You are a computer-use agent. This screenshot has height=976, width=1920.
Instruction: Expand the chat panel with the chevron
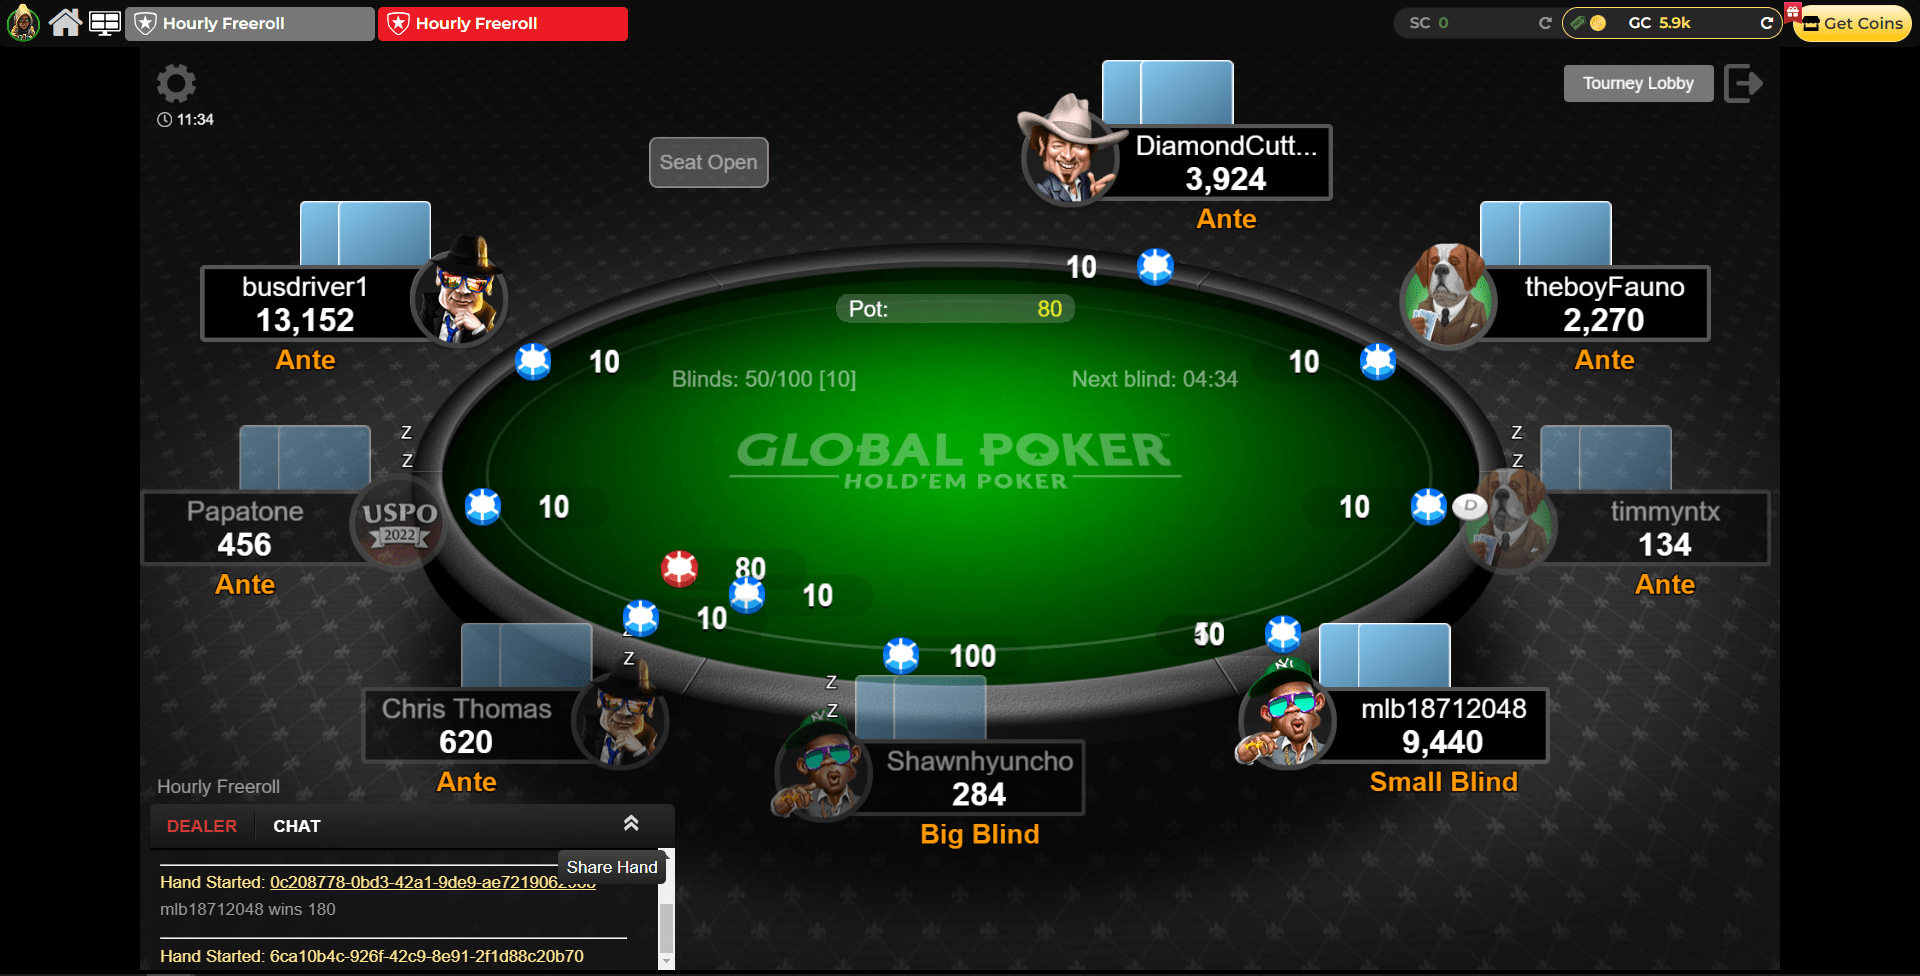pos(631,823)
